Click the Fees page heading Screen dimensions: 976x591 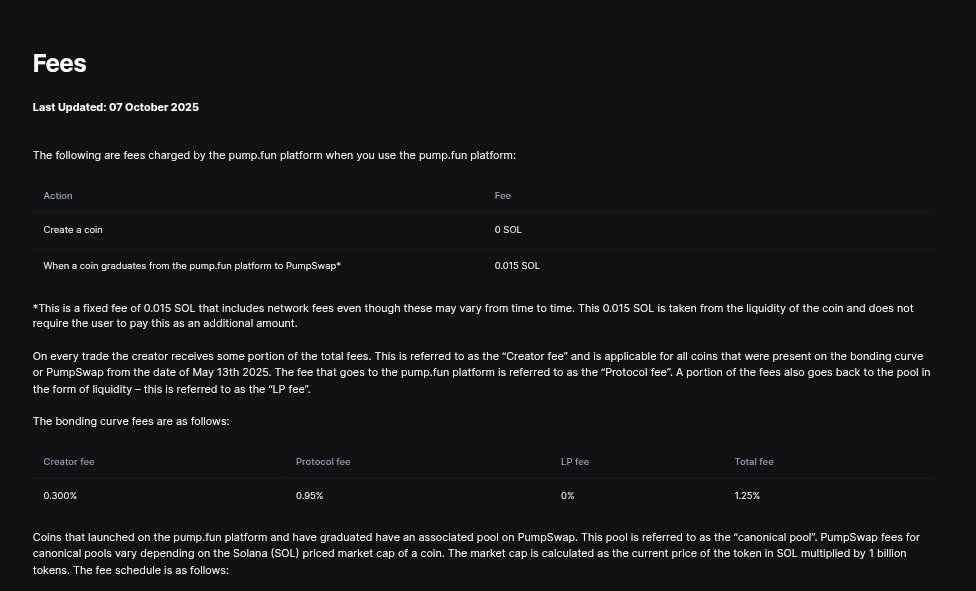pyautogui.click(x=59, y=63)
